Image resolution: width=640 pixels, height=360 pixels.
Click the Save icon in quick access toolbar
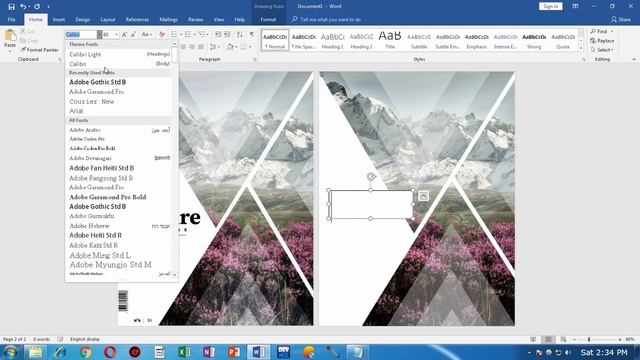click(x=11, y=7)
